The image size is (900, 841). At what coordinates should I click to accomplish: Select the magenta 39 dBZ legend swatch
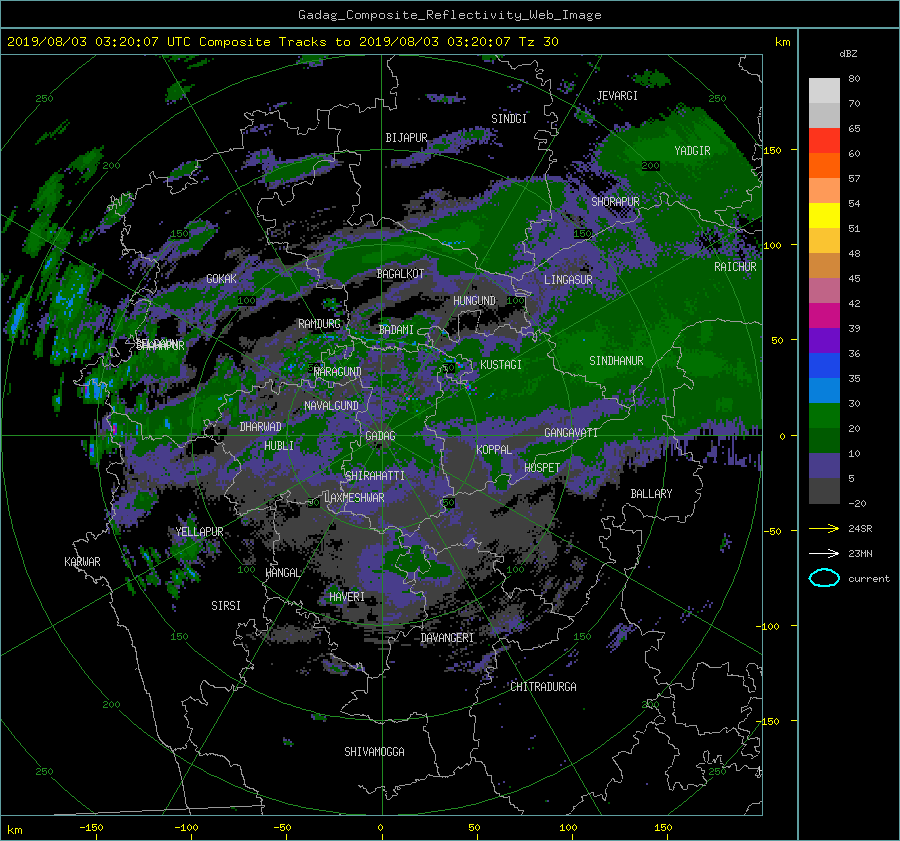(x=824, y=316)
